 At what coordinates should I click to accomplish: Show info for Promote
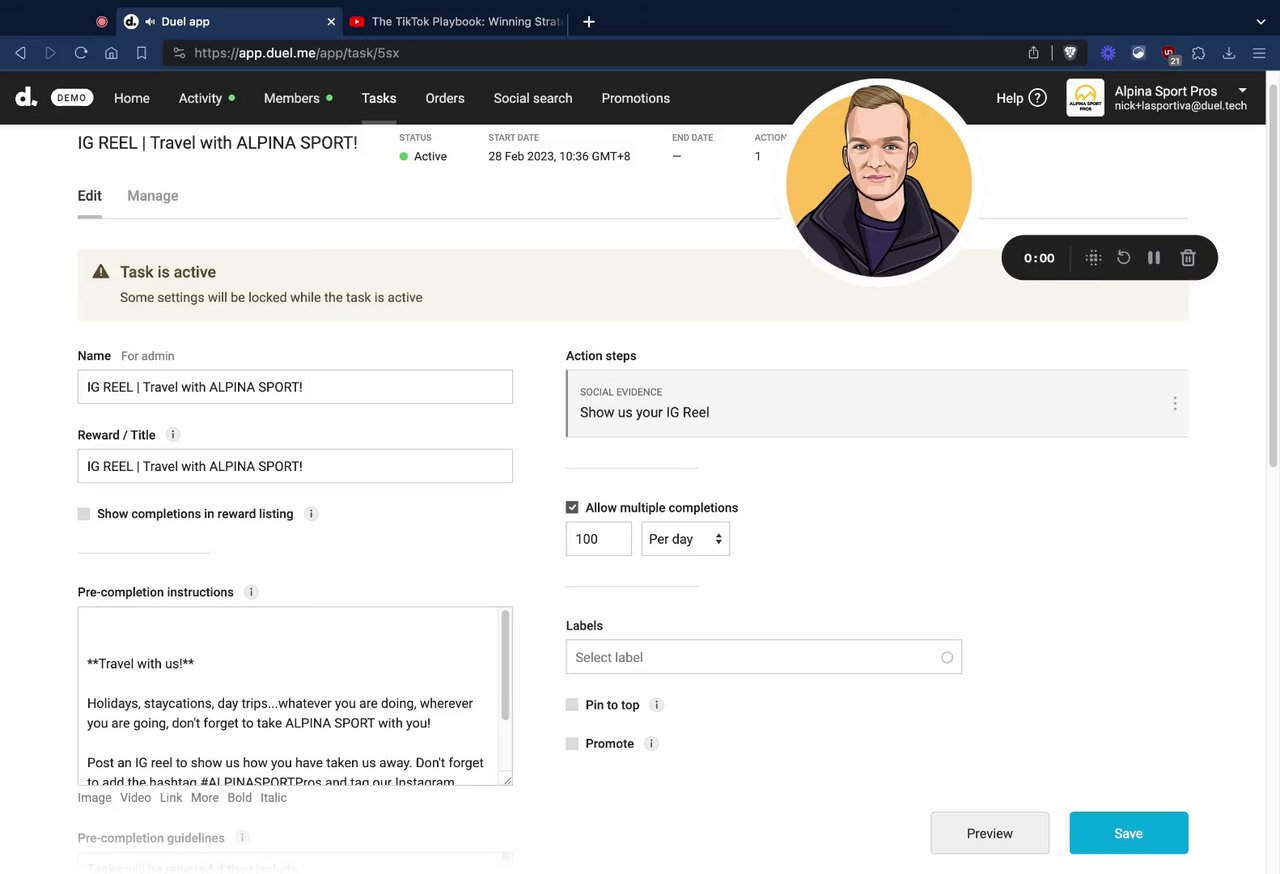(x=651, y=744)
